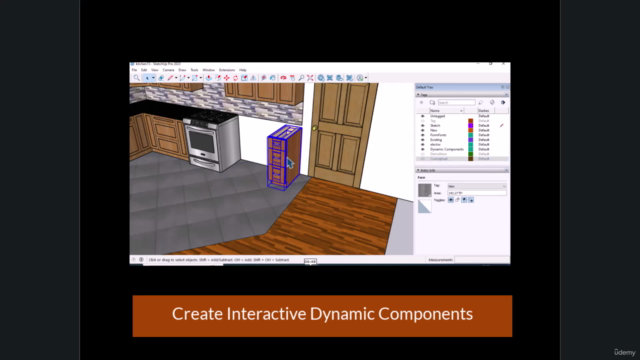This screenshot has width=640, height=360.
Task: Select the Search magnifier in SketchUp toolbar
Action: tap(136, 78)
